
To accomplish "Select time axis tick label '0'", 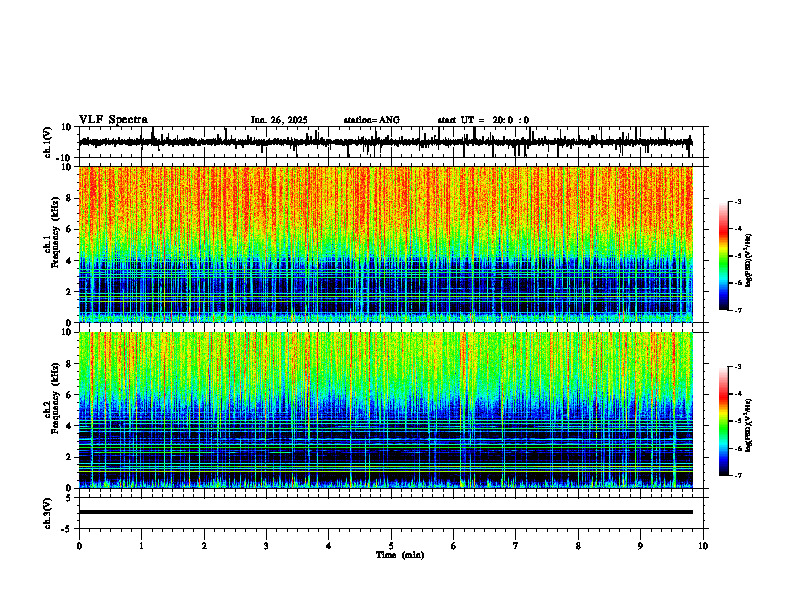I will coord(79,546).
